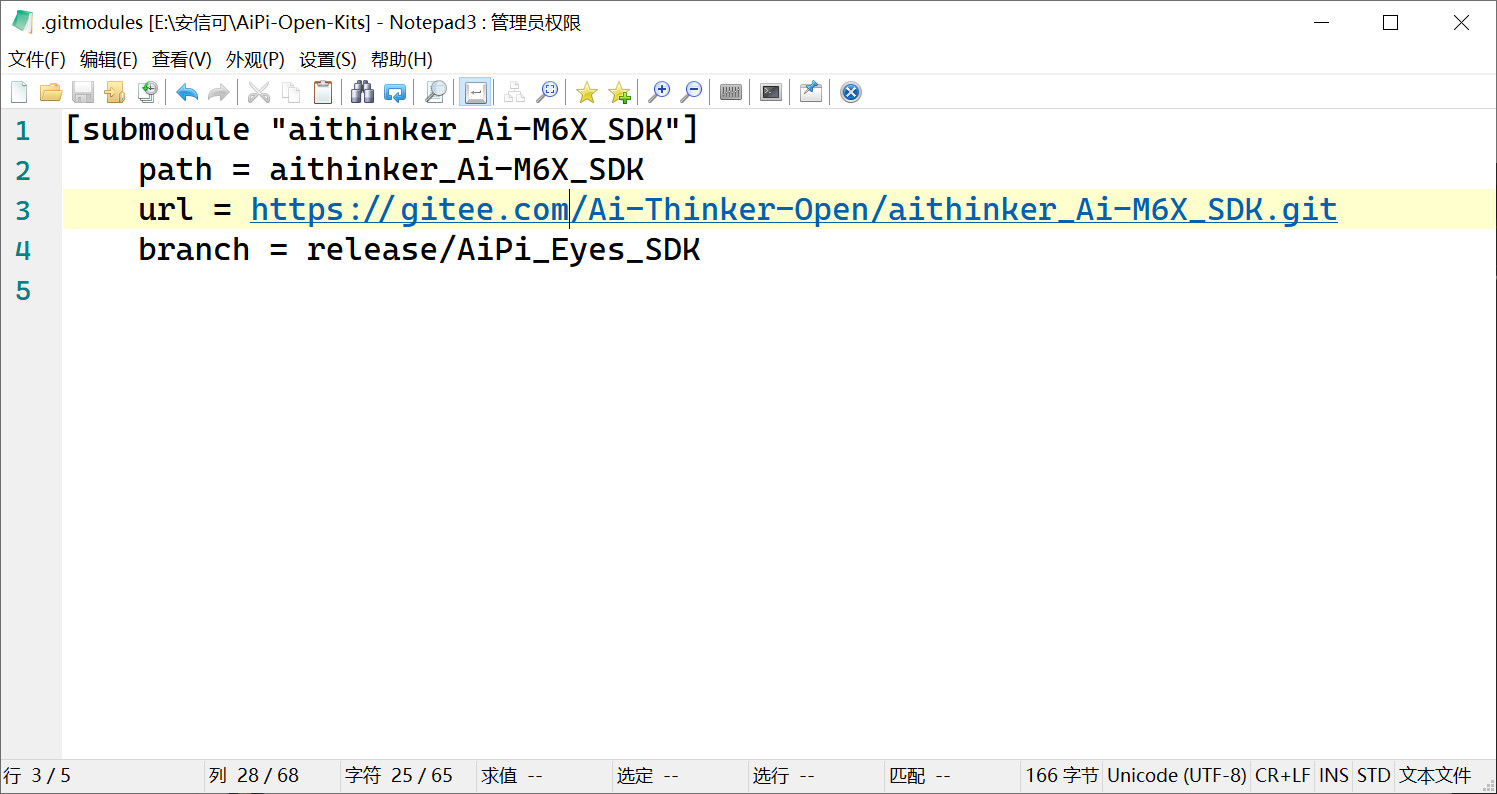Click the 选行 status bar field
The height and width of the screenshot is (794, 1497).
(x=816, y=776)
